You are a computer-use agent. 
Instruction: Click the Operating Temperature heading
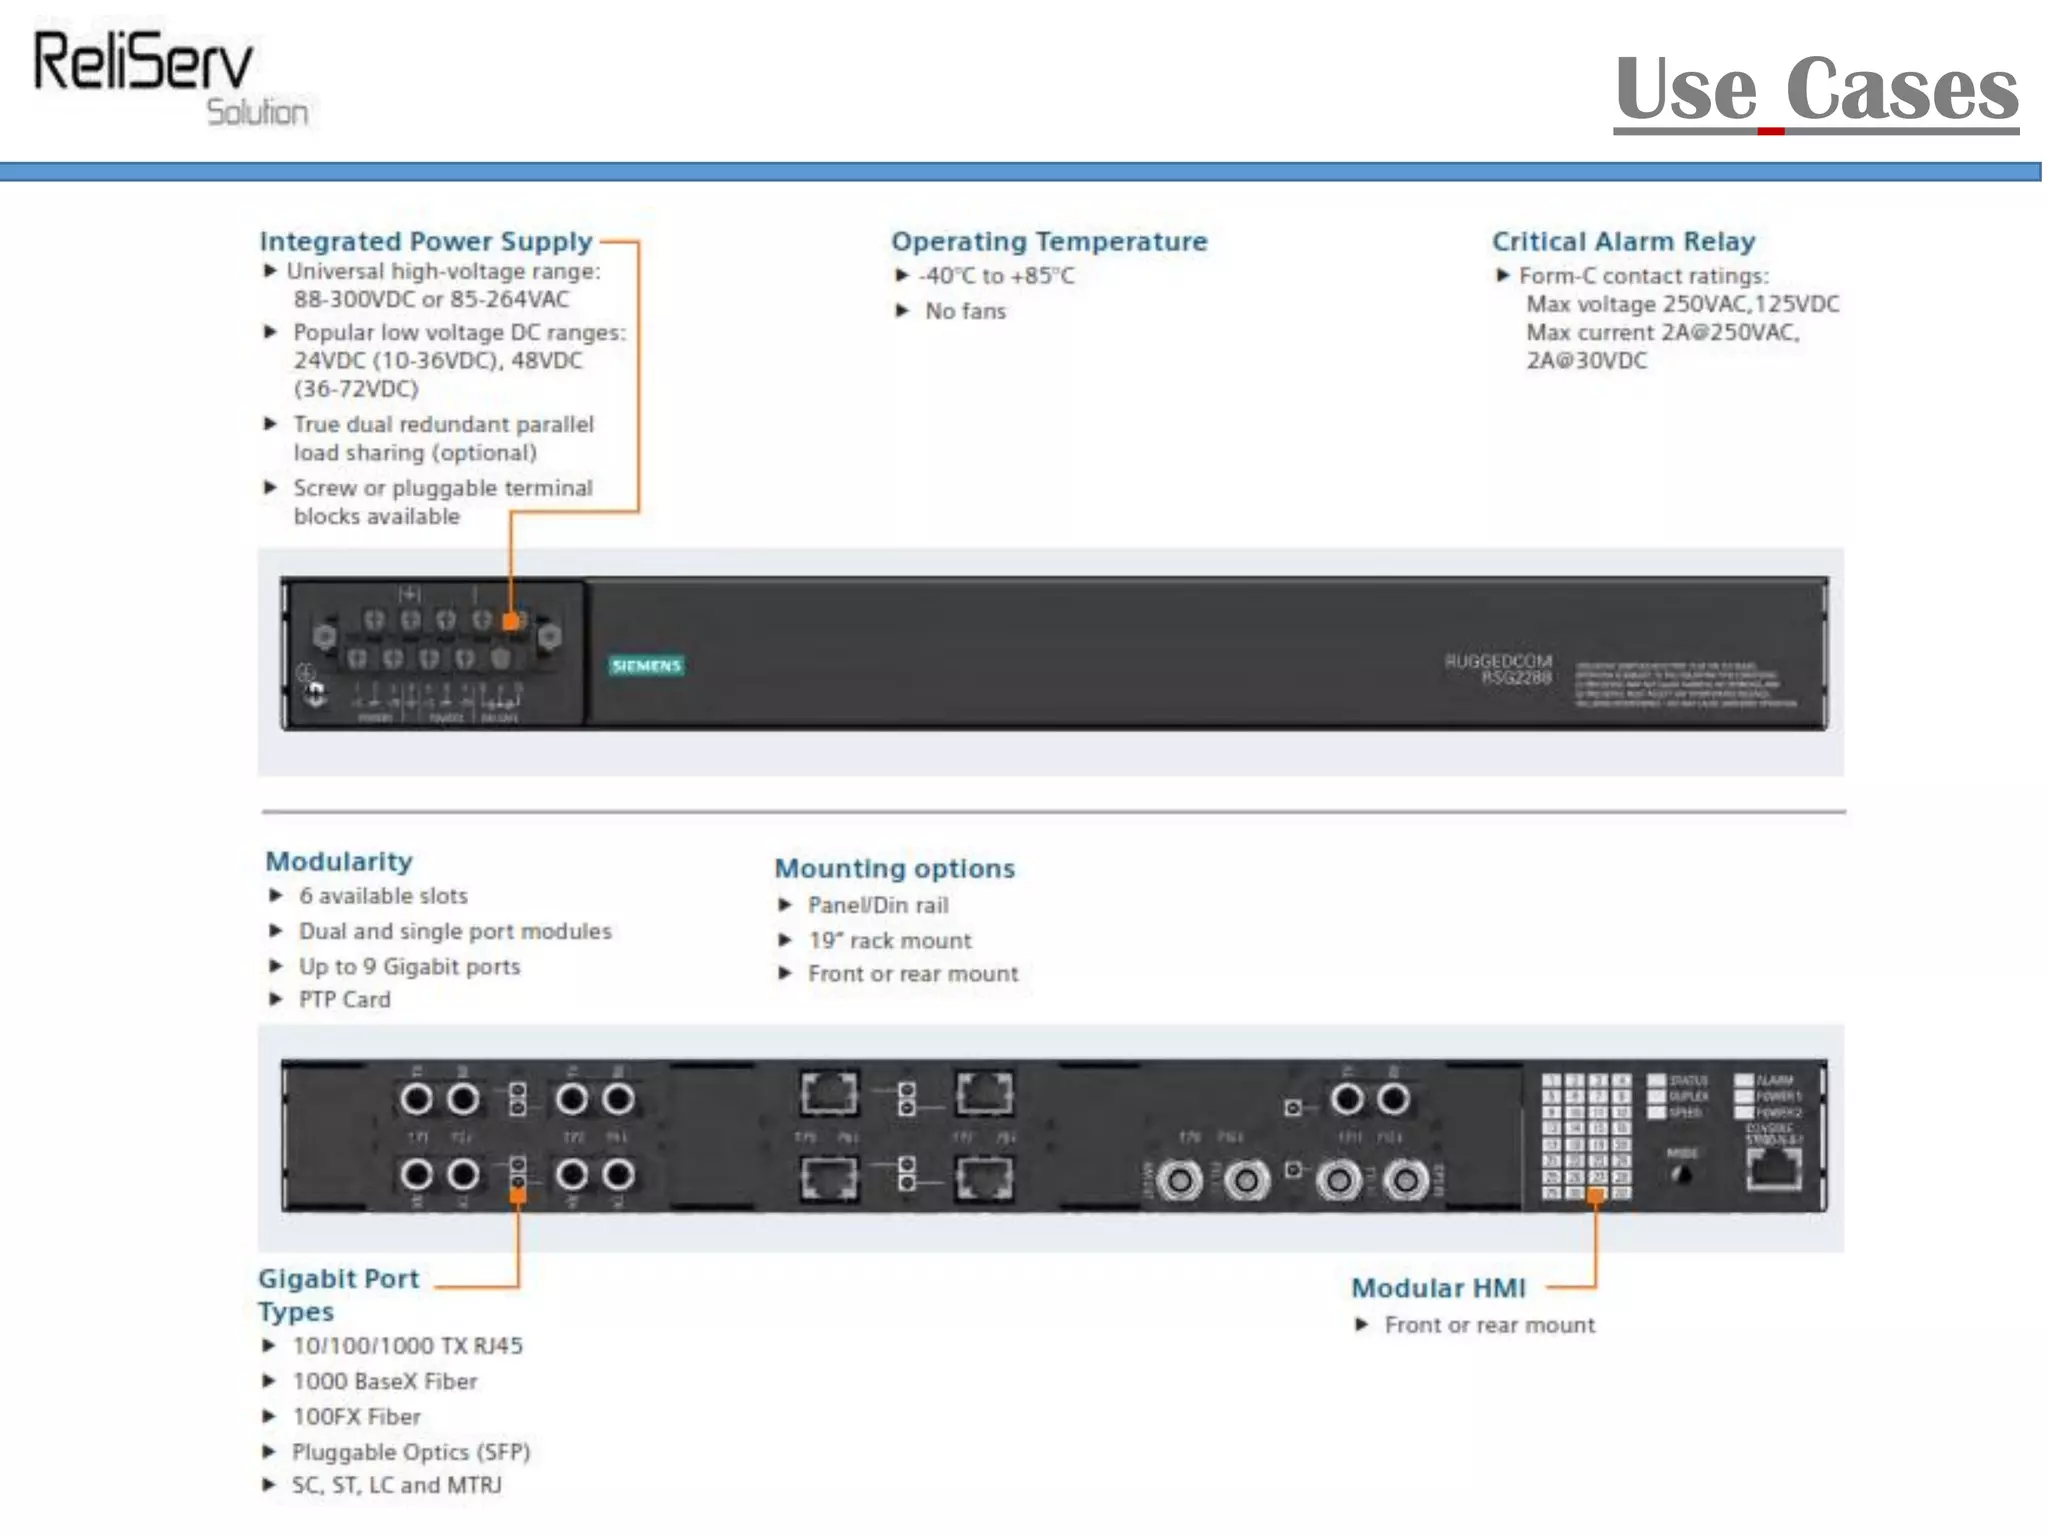coord(1049,241)
